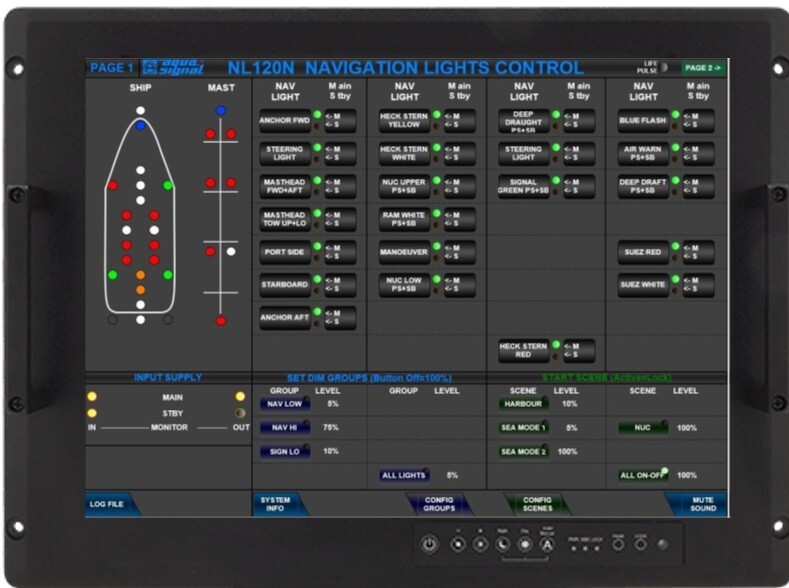The width and height of the screenshot is (789, 588).
Task: Start the HARBOUR scene
Action: (x=523, y=403)
